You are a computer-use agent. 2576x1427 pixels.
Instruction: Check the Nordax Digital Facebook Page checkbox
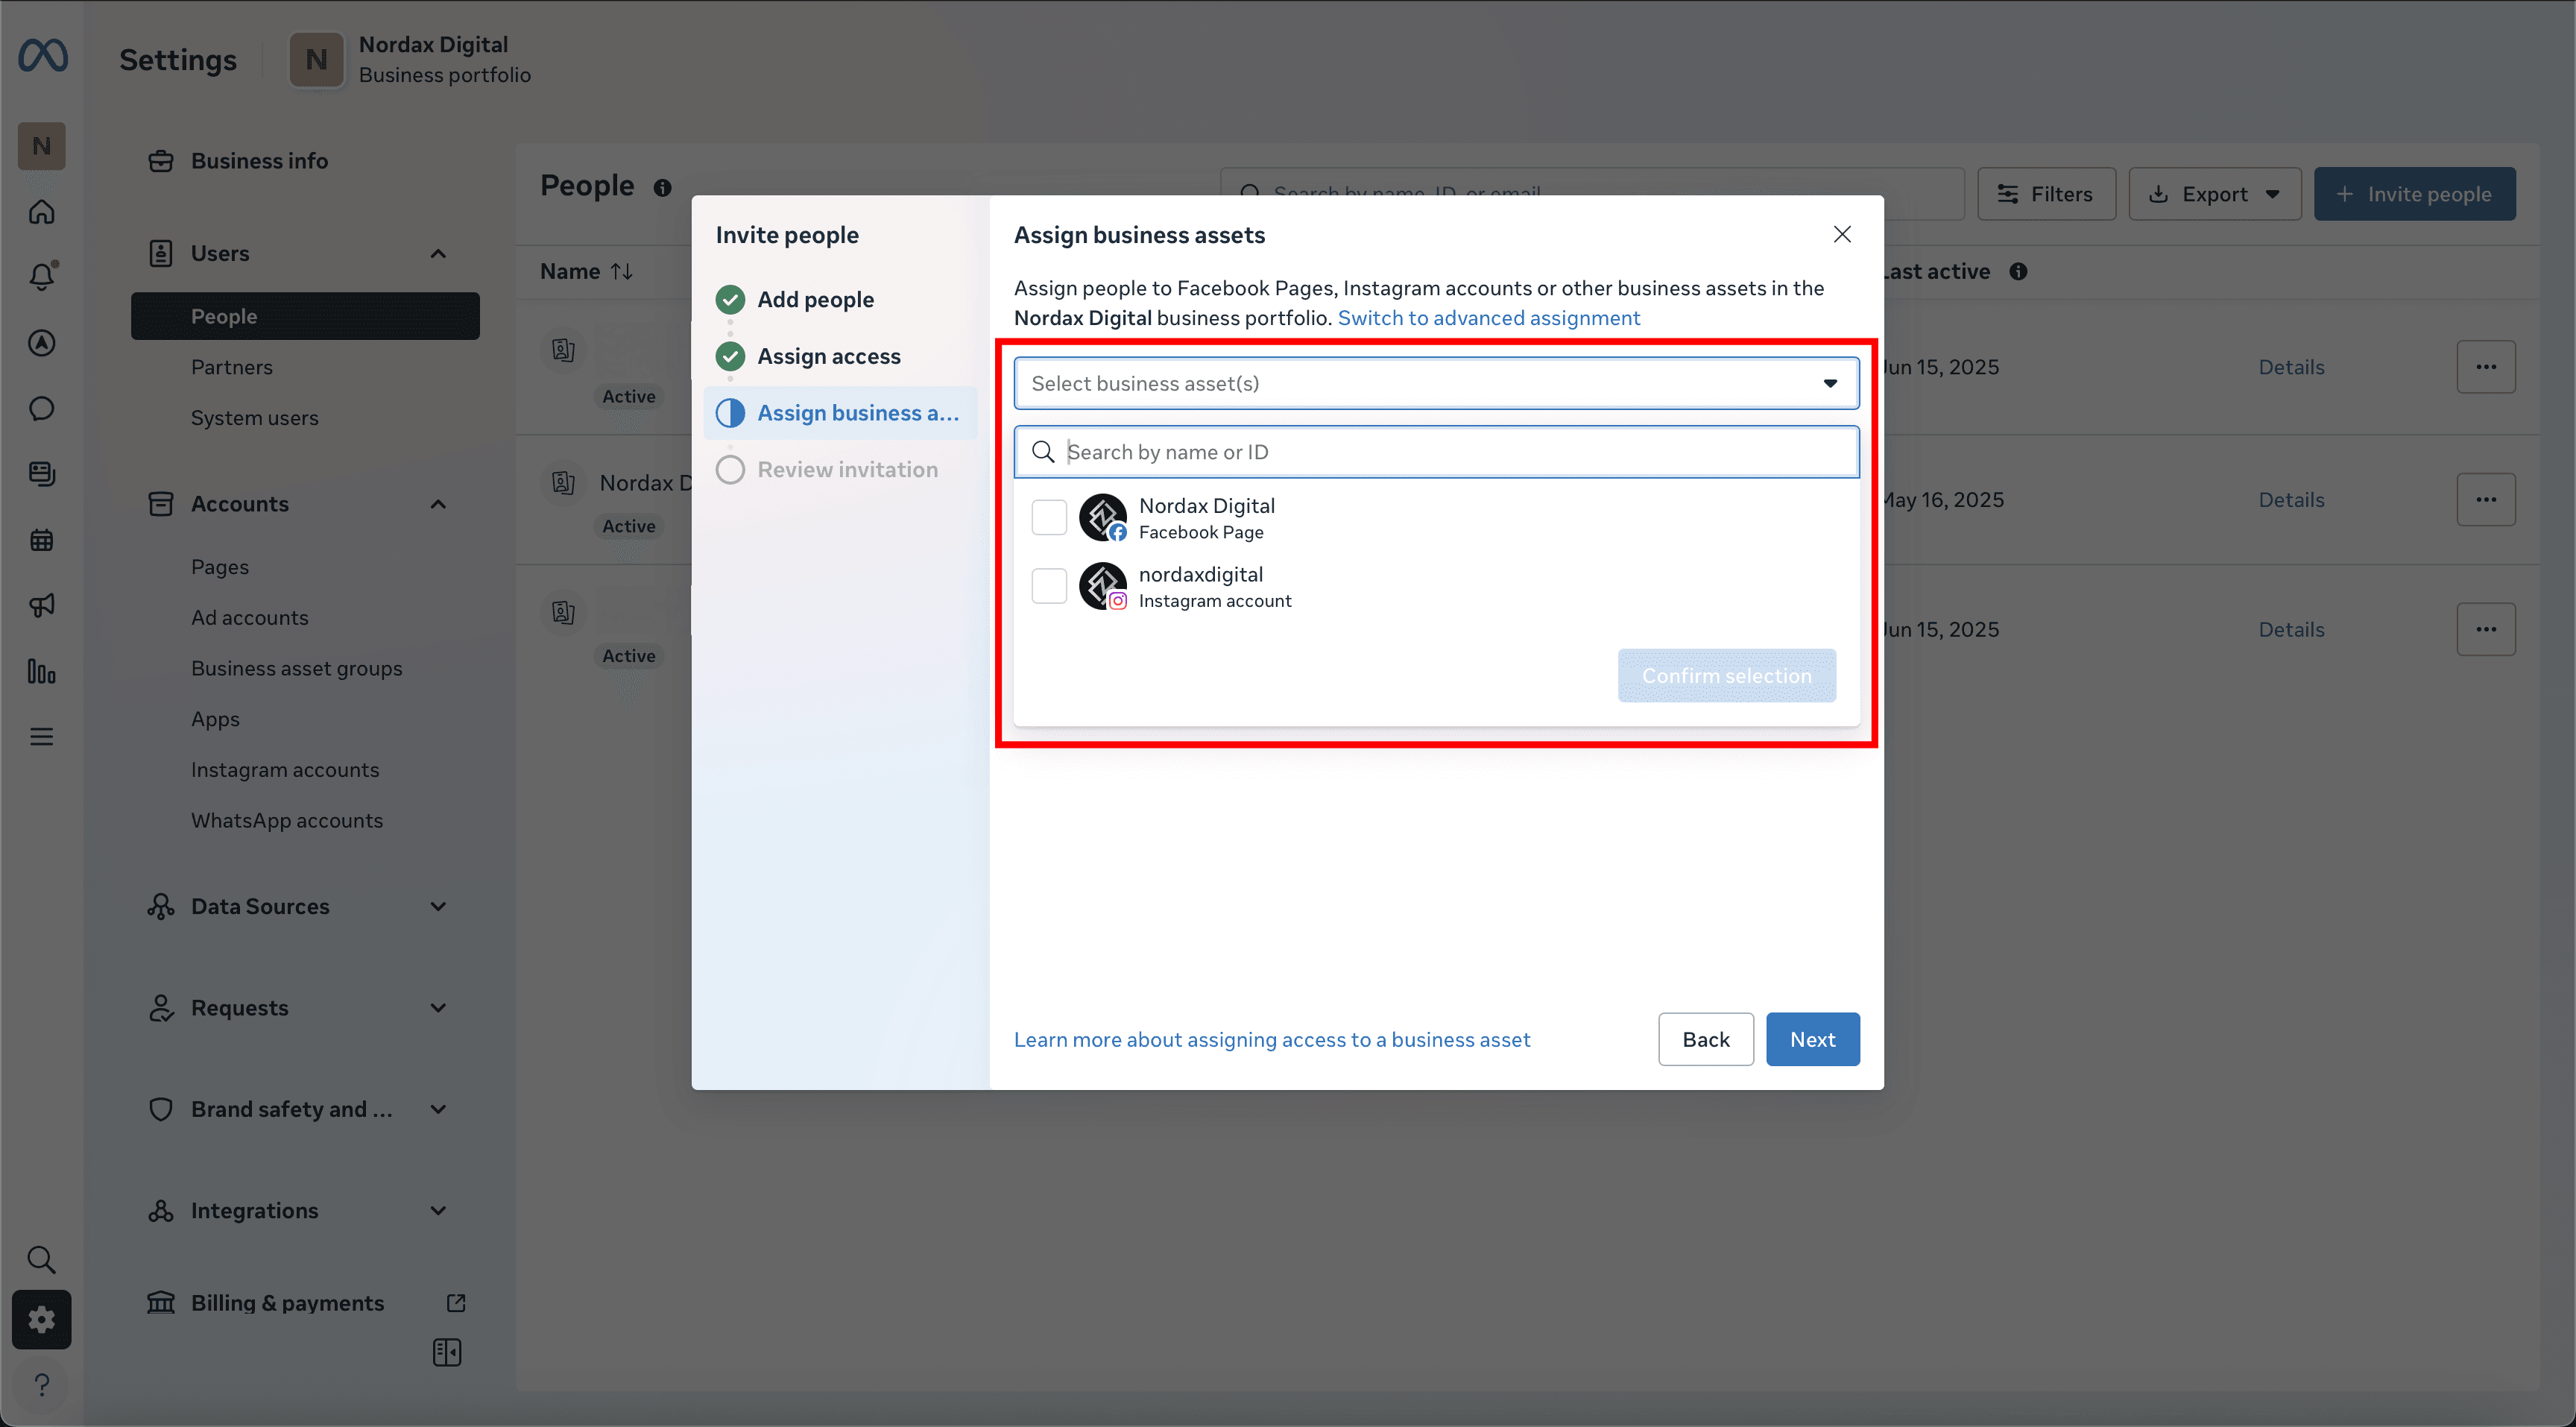click(x=1049, y=517)
